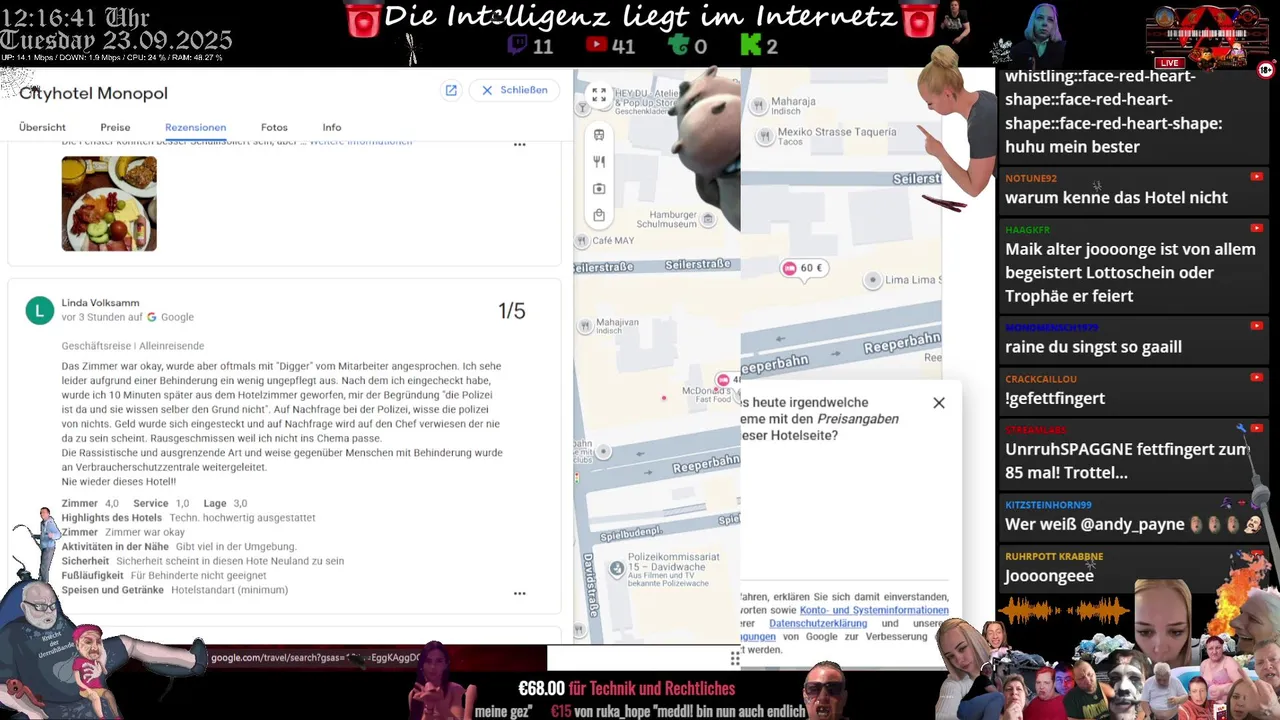Click 'Cityhotel Monopol' hotel title

(x=94, y=93)
